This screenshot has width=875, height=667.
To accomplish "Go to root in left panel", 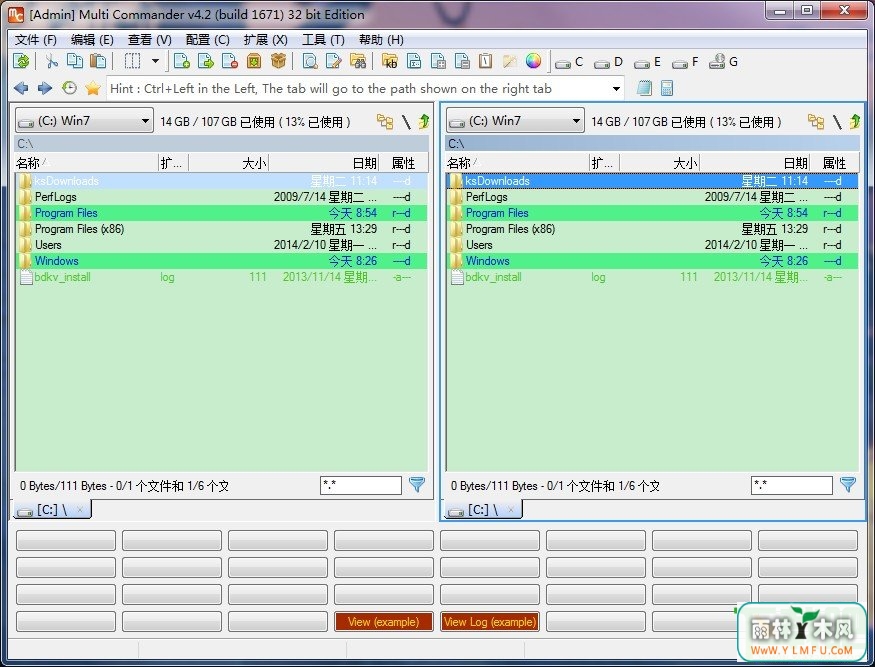I will (406, 121).
